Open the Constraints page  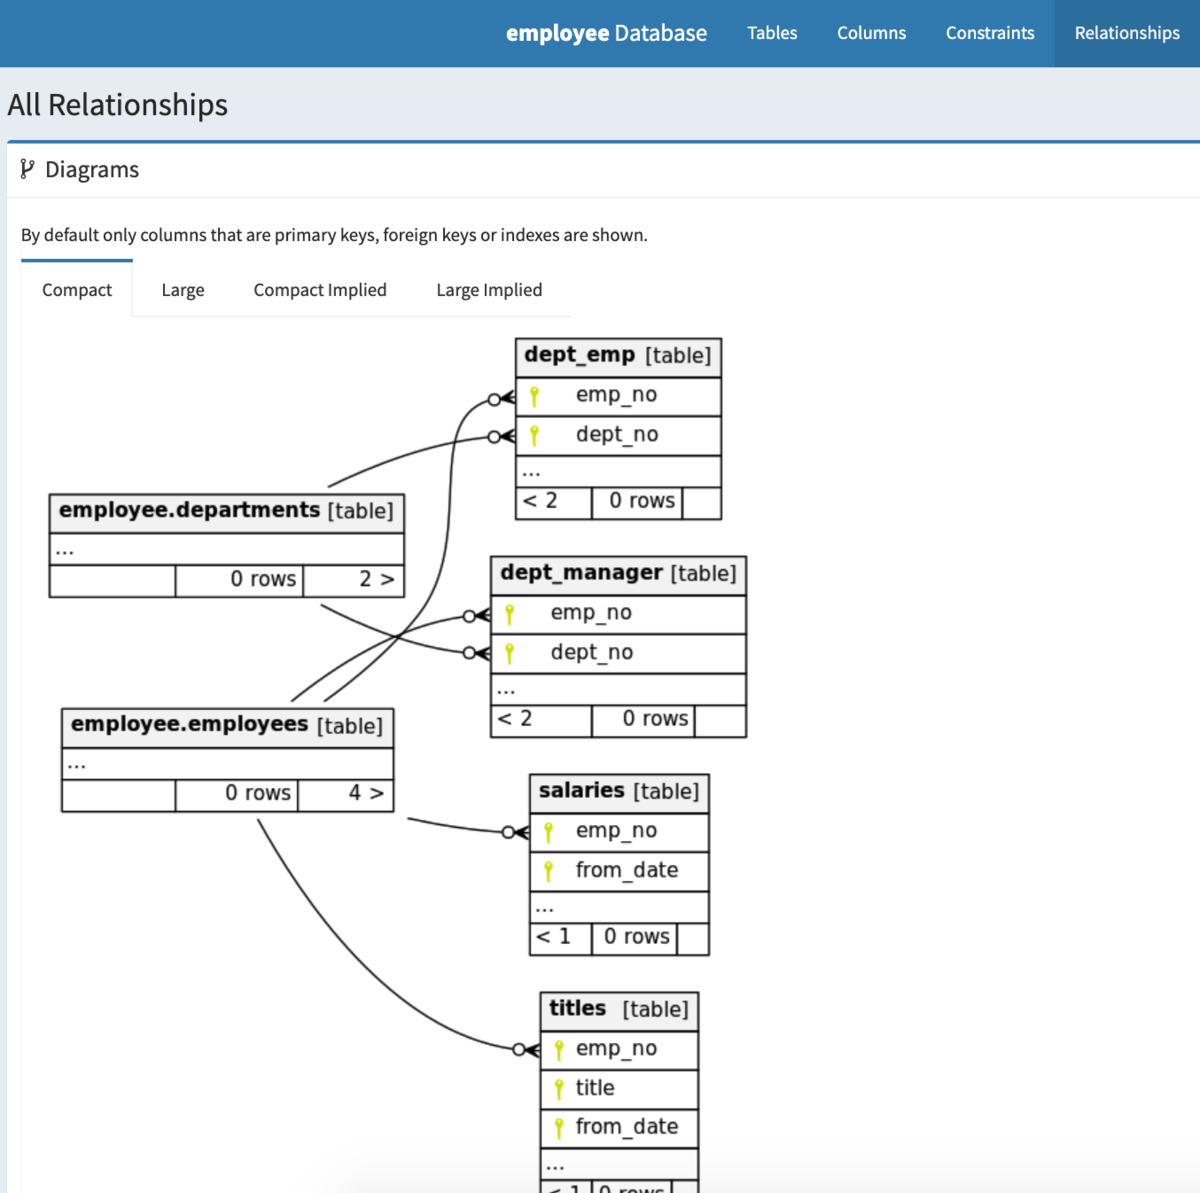pos(990,33)
